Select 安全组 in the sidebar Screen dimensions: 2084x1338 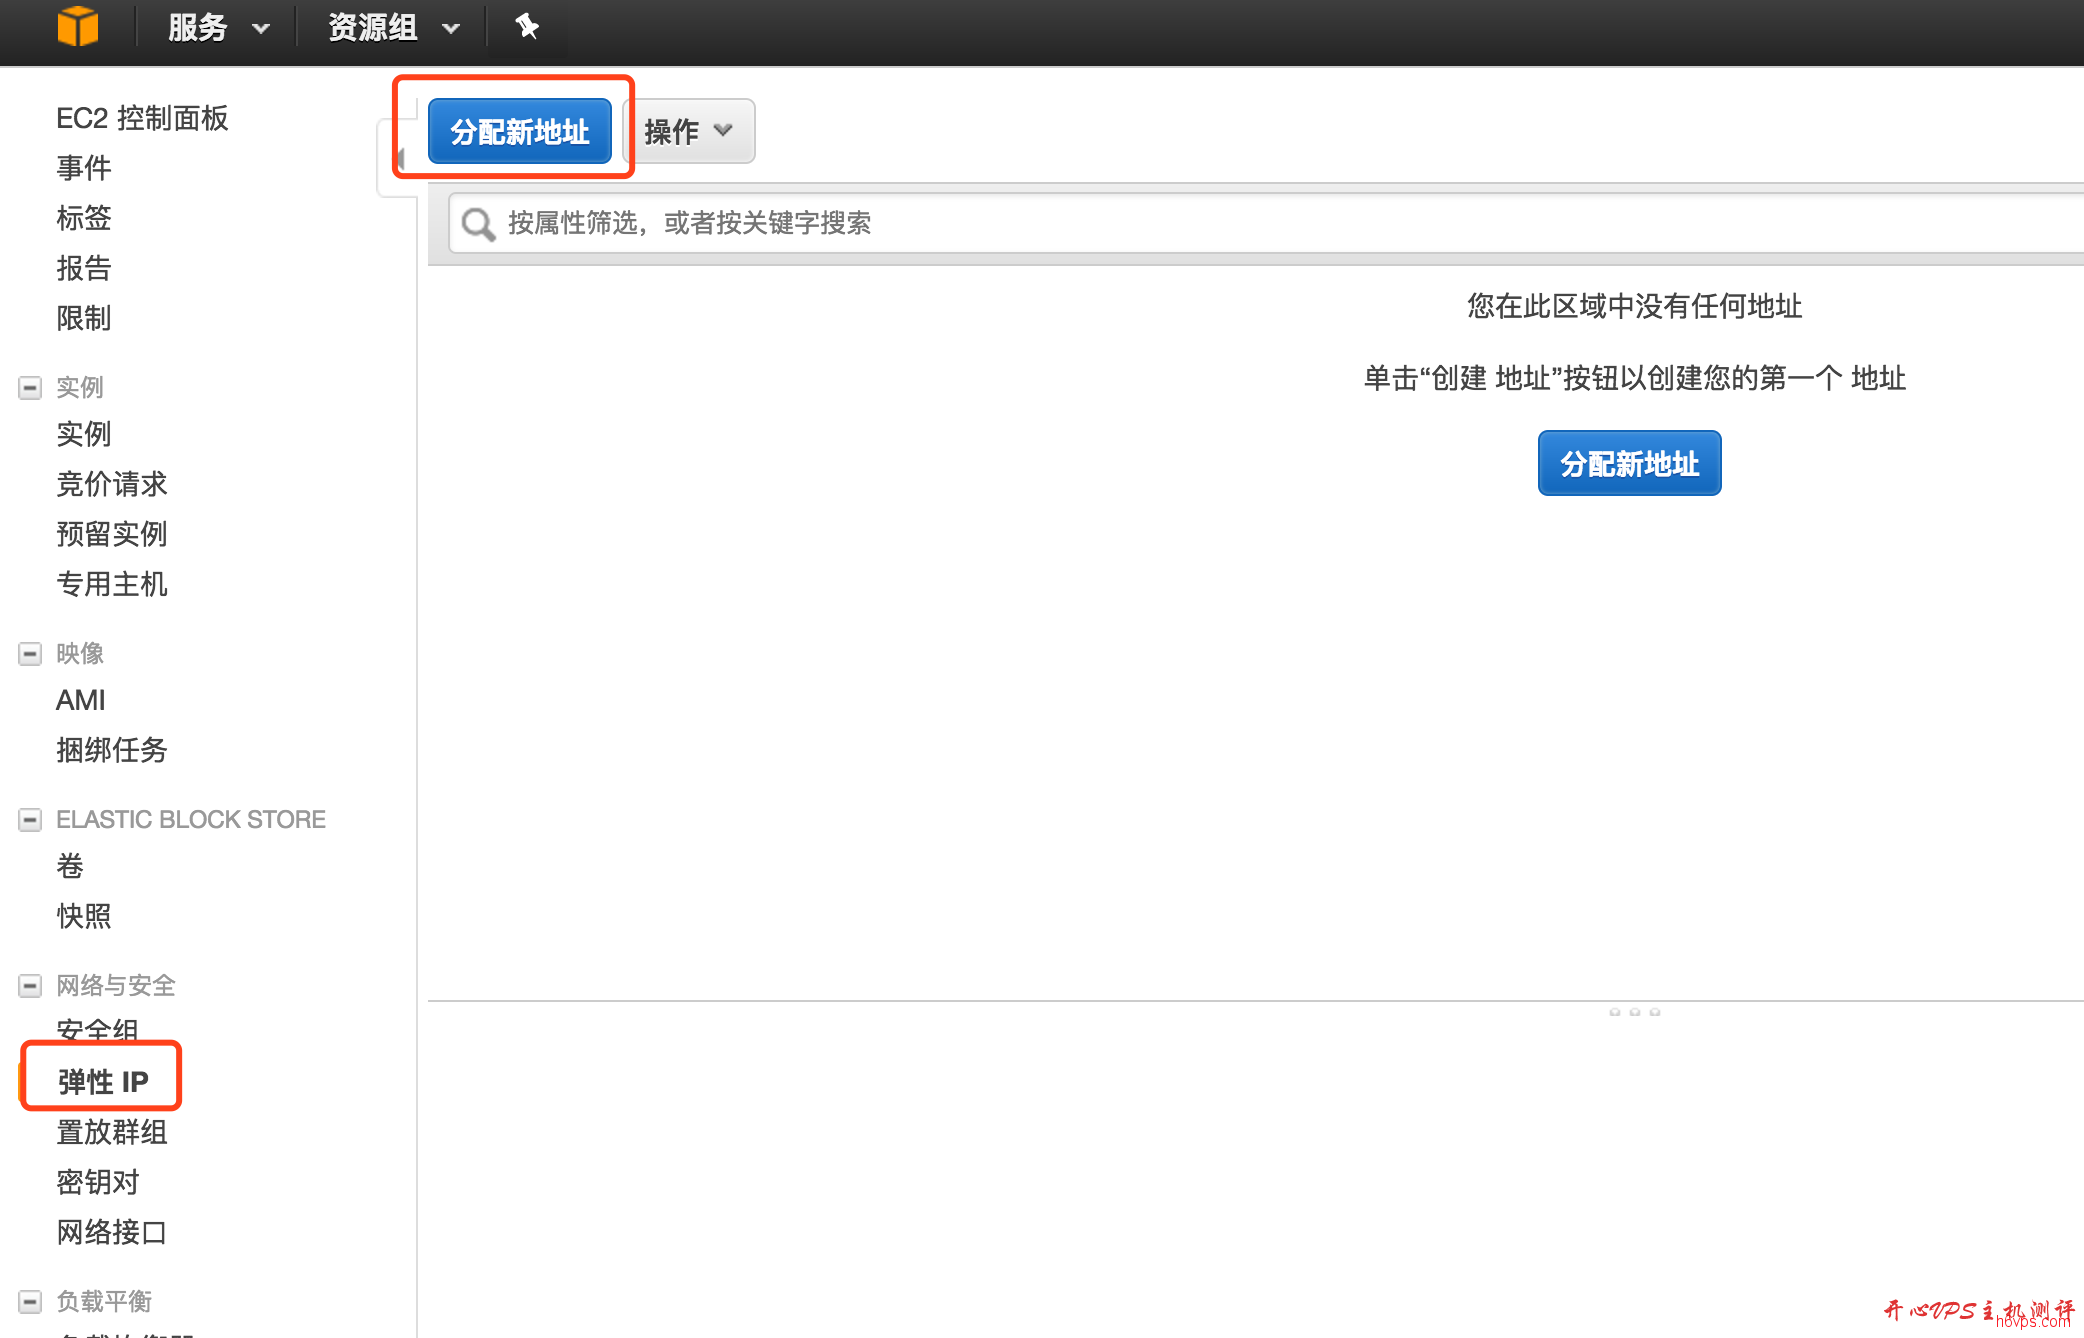pos(97,1030)
